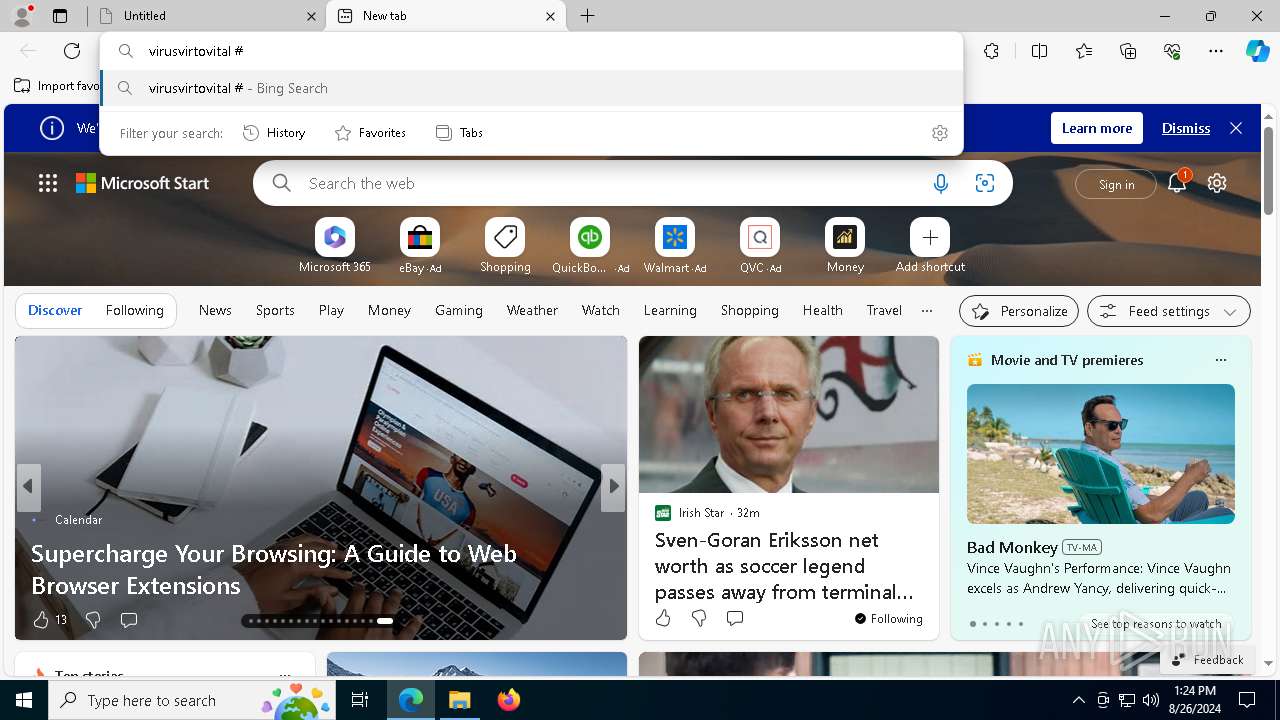Image resolution: width=1280 pixels, height=720 pixels.
Task: Click the Sign in button
Action: click(x=1116, y=184)
